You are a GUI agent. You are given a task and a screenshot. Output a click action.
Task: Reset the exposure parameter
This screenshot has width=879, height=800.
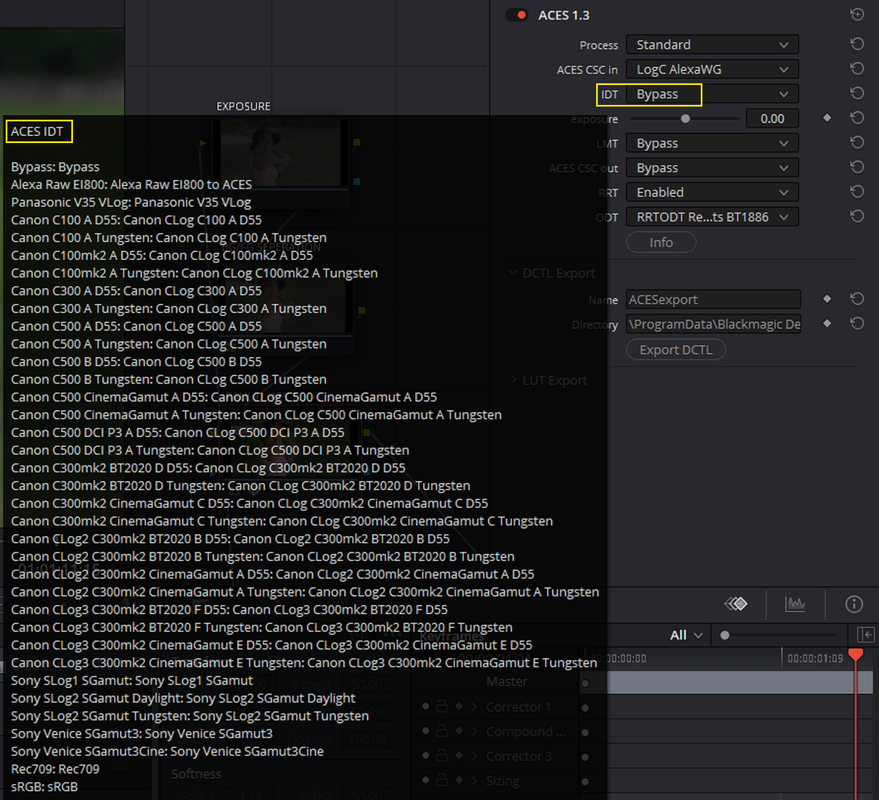tap(857, 118)
